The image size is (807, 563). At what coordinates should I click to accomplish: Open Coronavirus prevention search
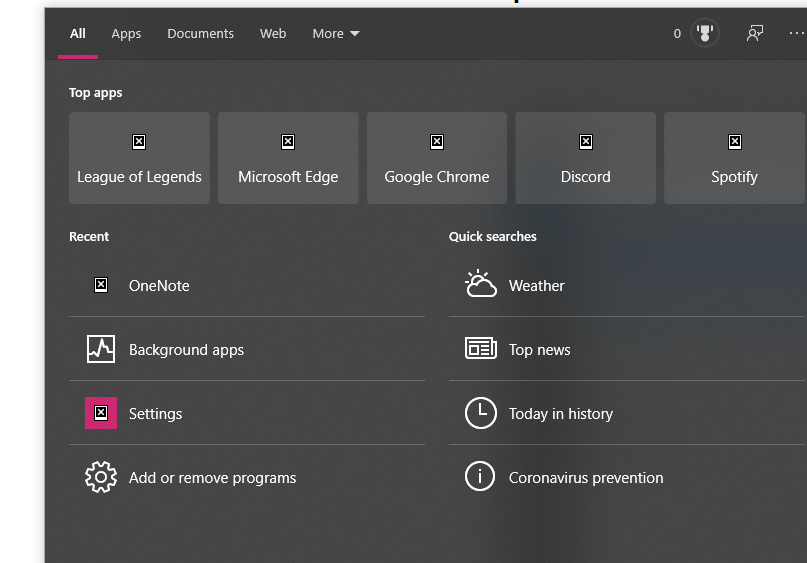627,478
